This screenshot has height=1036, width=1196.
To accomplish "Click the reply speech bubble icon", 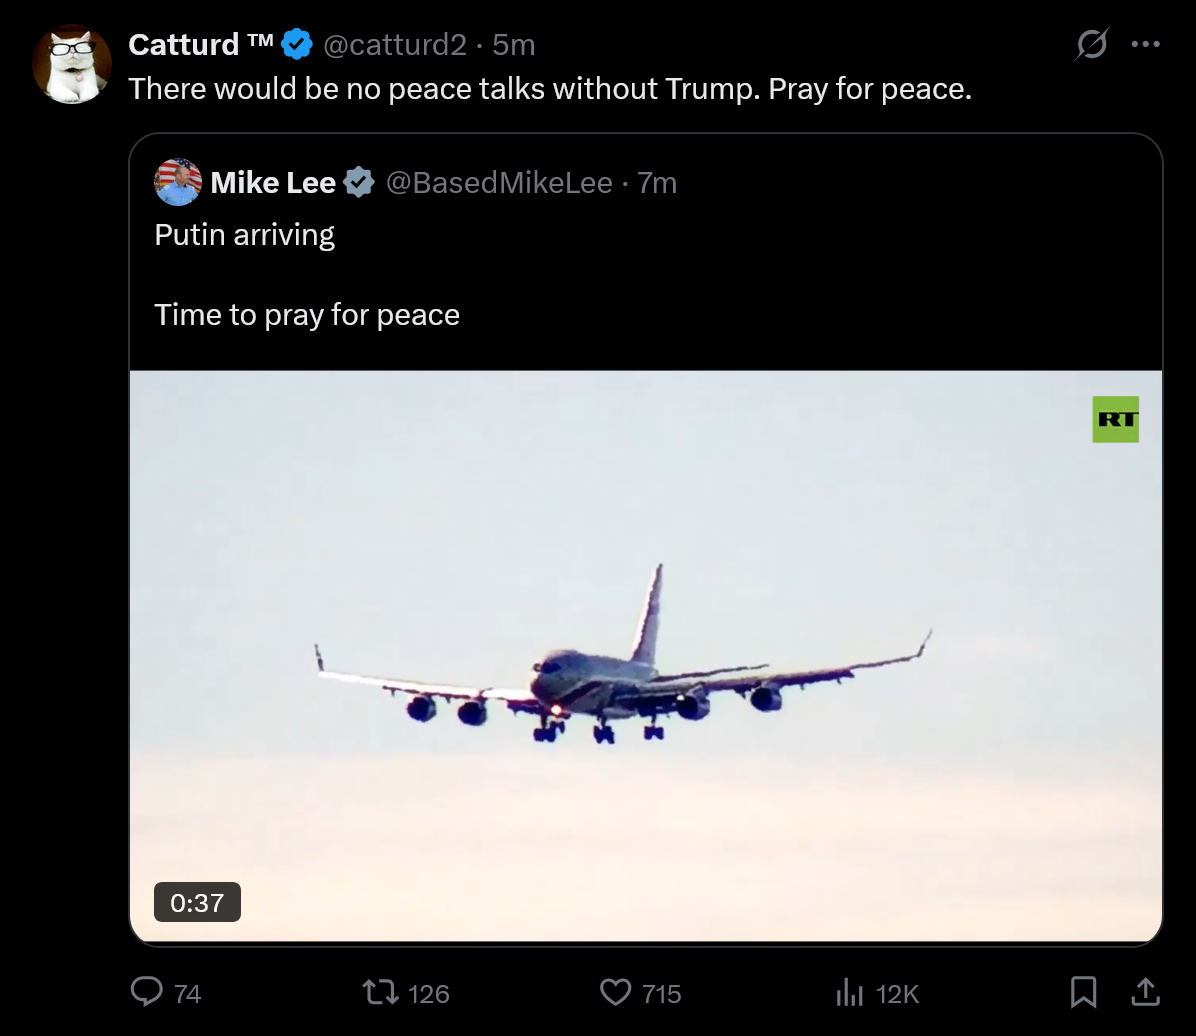I will click(147, 992).
